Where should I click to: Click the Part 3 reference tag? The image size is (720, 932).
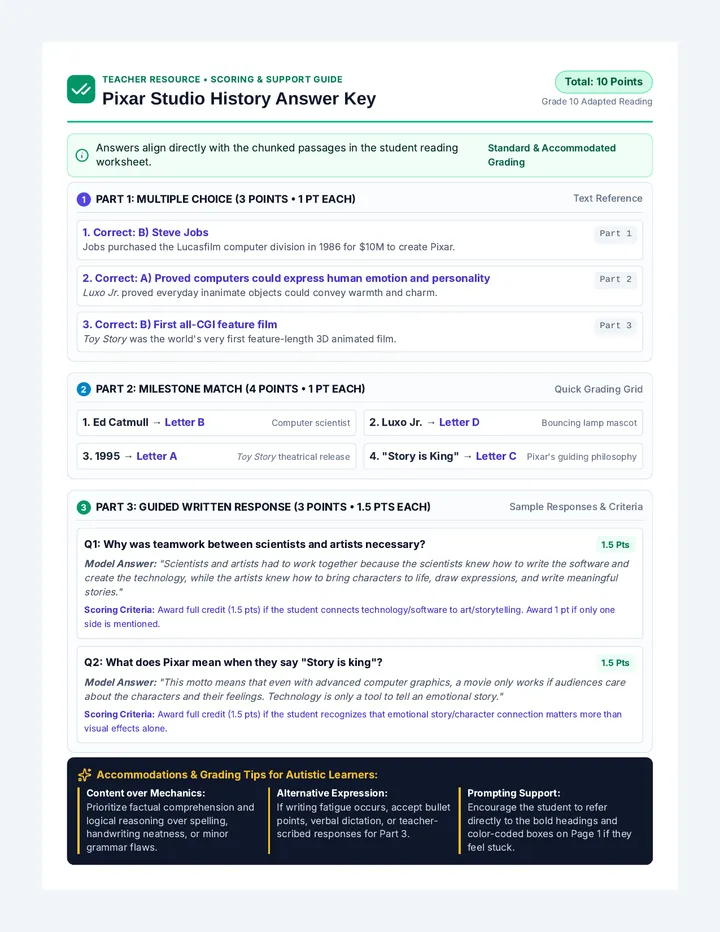tap(615, 326)
